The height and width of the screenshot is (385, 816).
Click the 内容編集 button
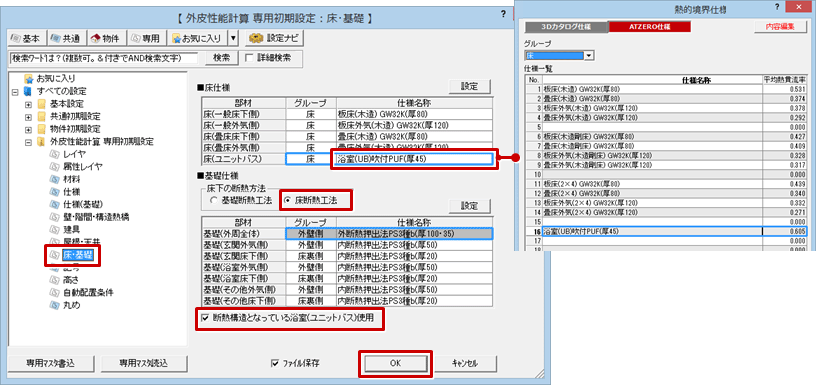[782, 27]
